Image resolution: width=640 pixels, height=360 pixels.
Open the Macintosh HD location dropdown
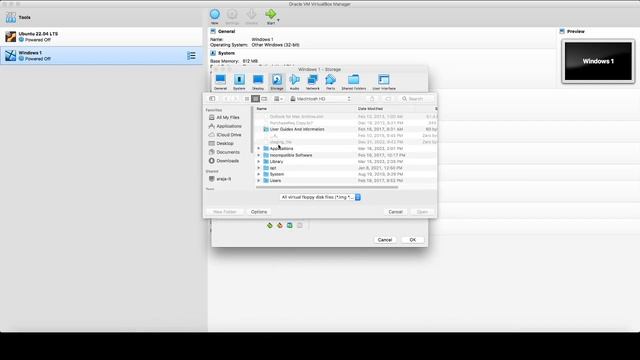[320, 99]
